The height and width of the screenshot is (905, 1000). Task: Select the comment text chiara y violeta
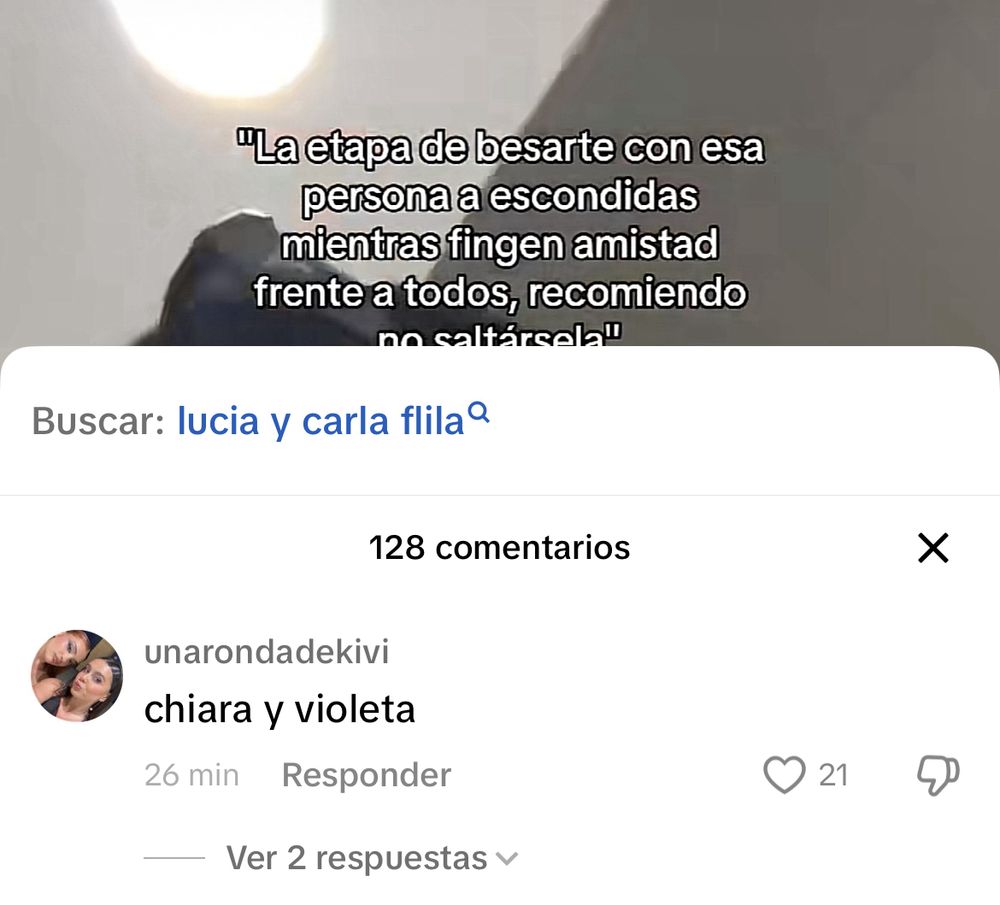pyautogui.click(x=279, y=709)
